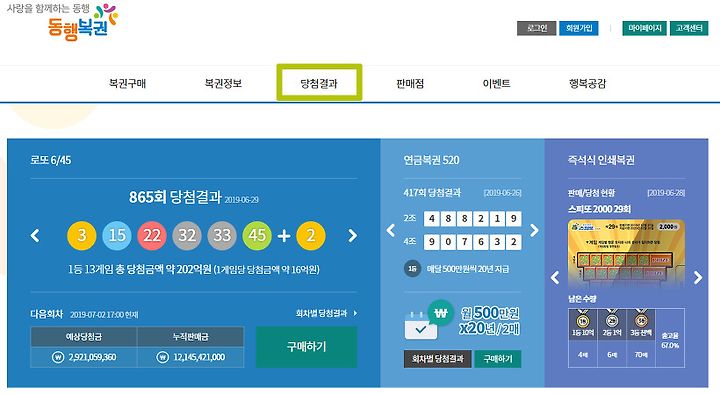Click the green won coin icon
The image size is (720, 394).
tap(440, 313)
